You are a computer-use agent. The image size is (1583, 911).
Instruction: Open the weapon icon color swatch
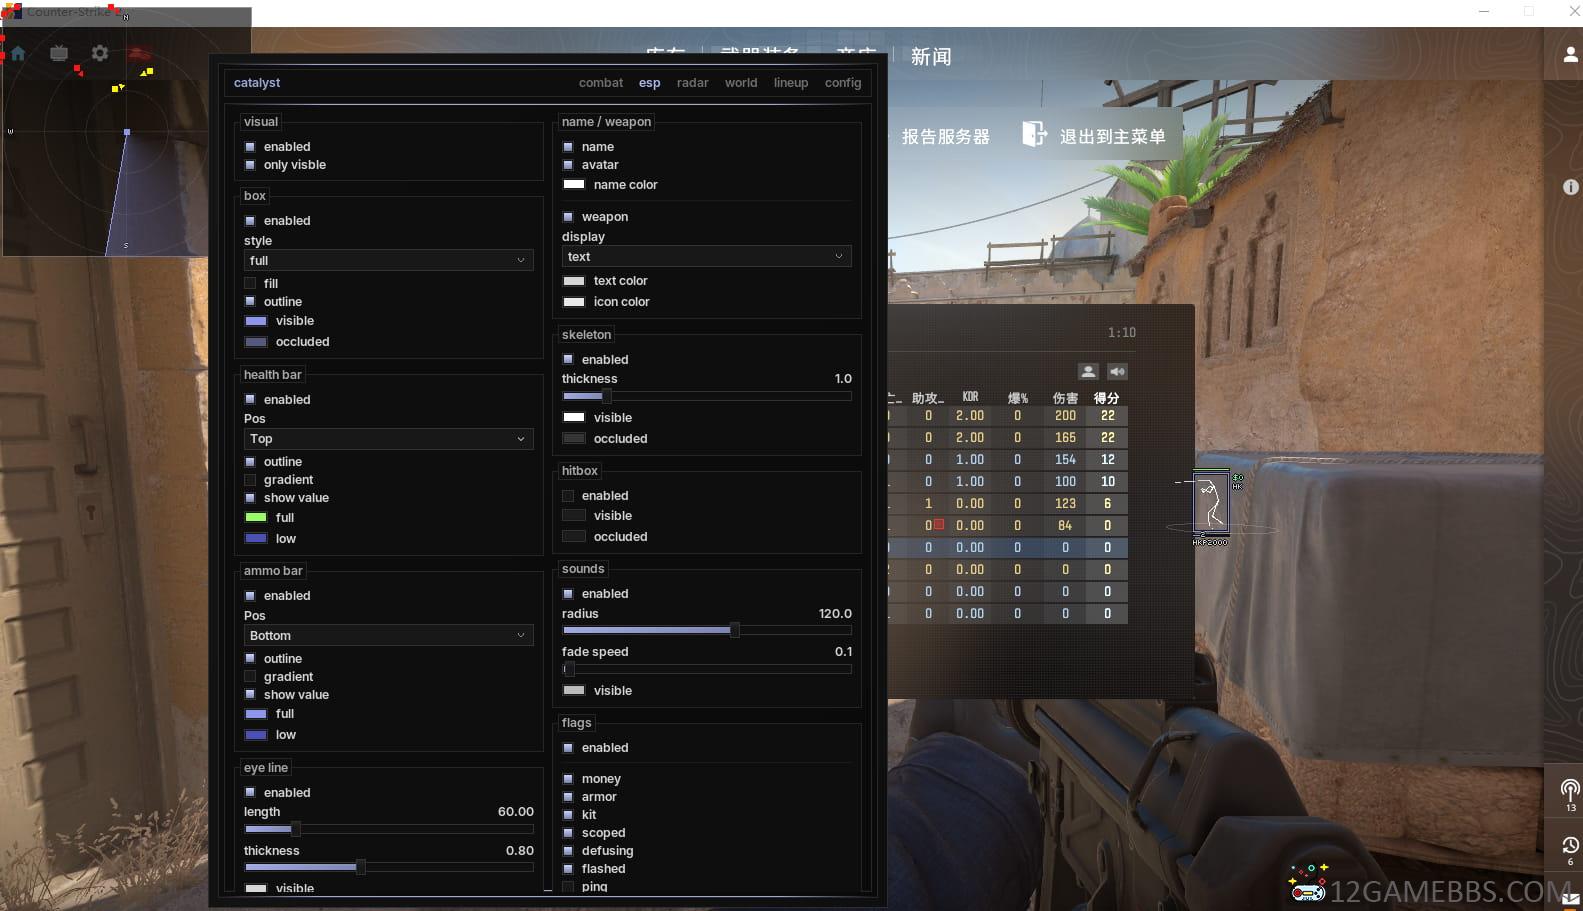click(x=574, y=302)
